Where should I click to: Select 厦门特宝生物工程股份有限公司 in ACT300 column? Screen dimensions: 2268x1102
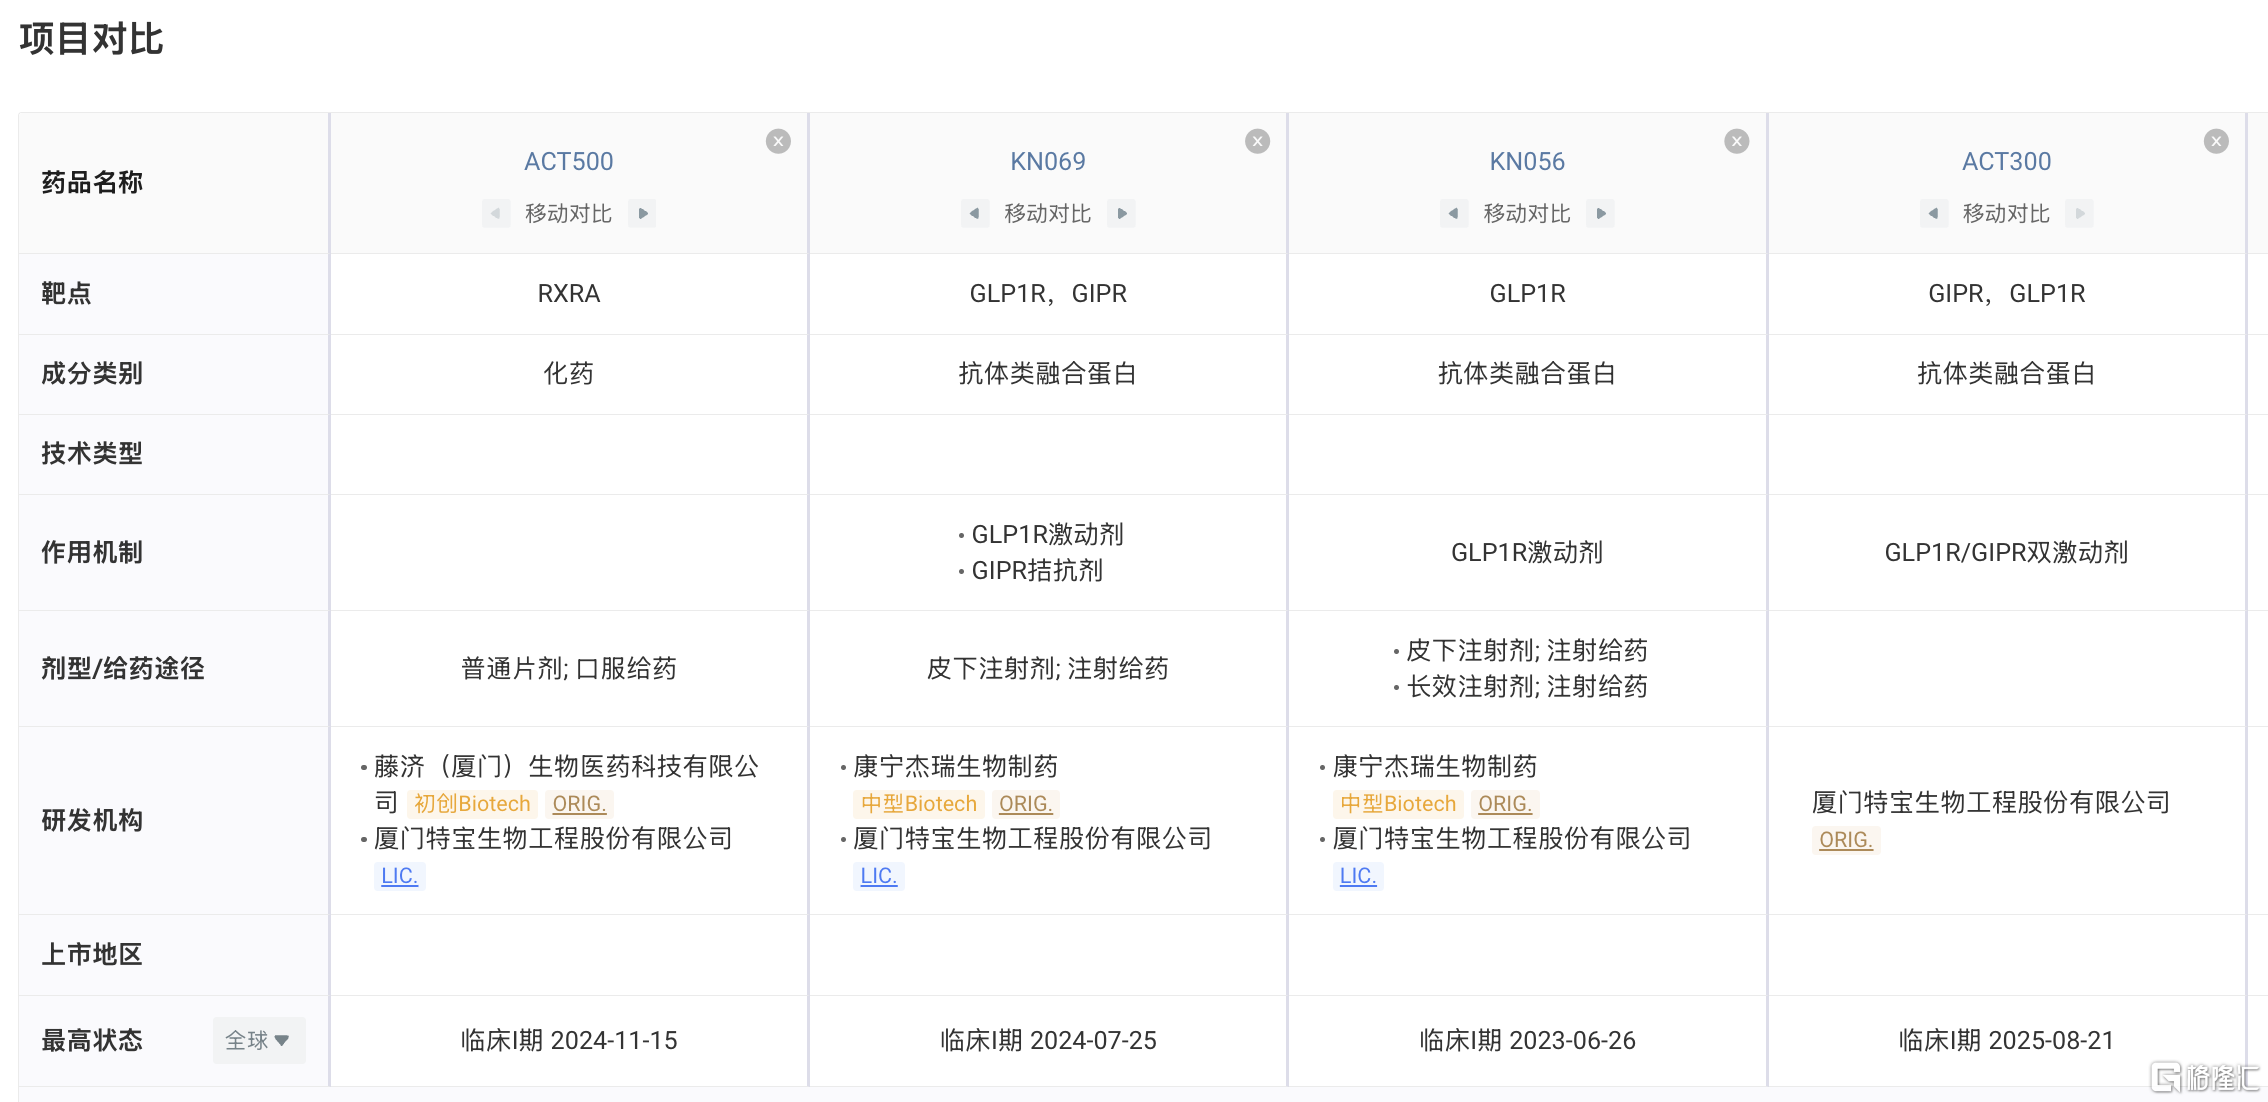(1991, 802)
